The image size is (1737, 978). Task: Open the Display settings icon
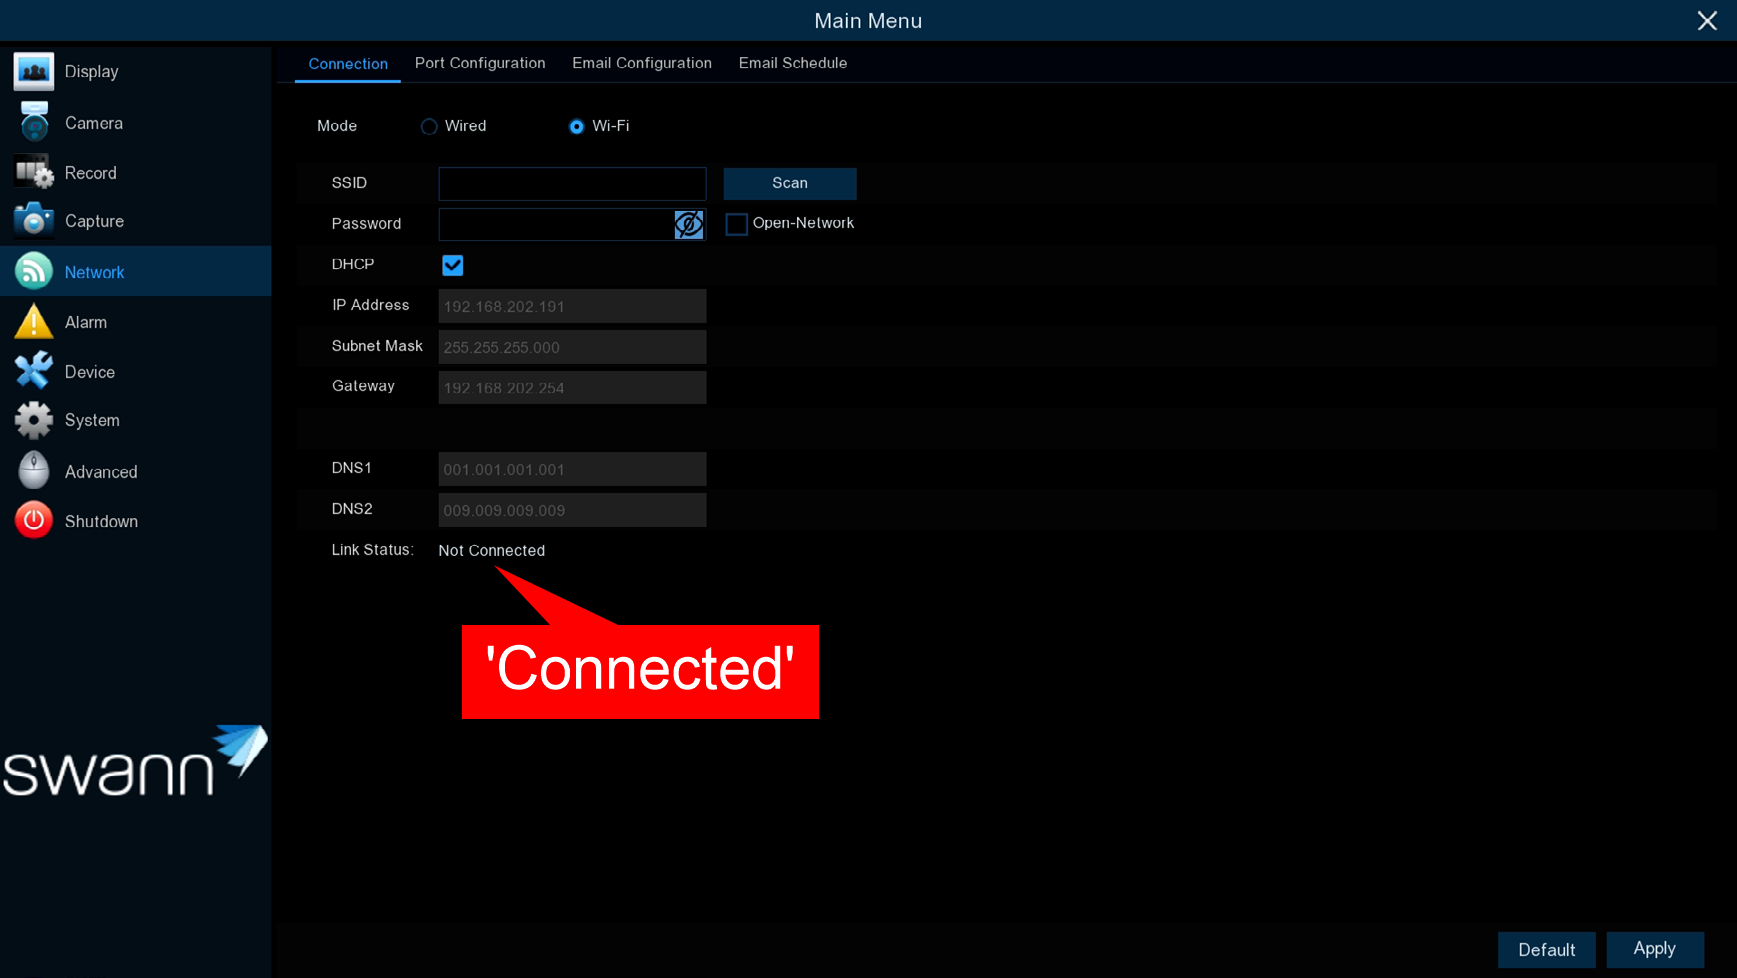pos(33,72)
